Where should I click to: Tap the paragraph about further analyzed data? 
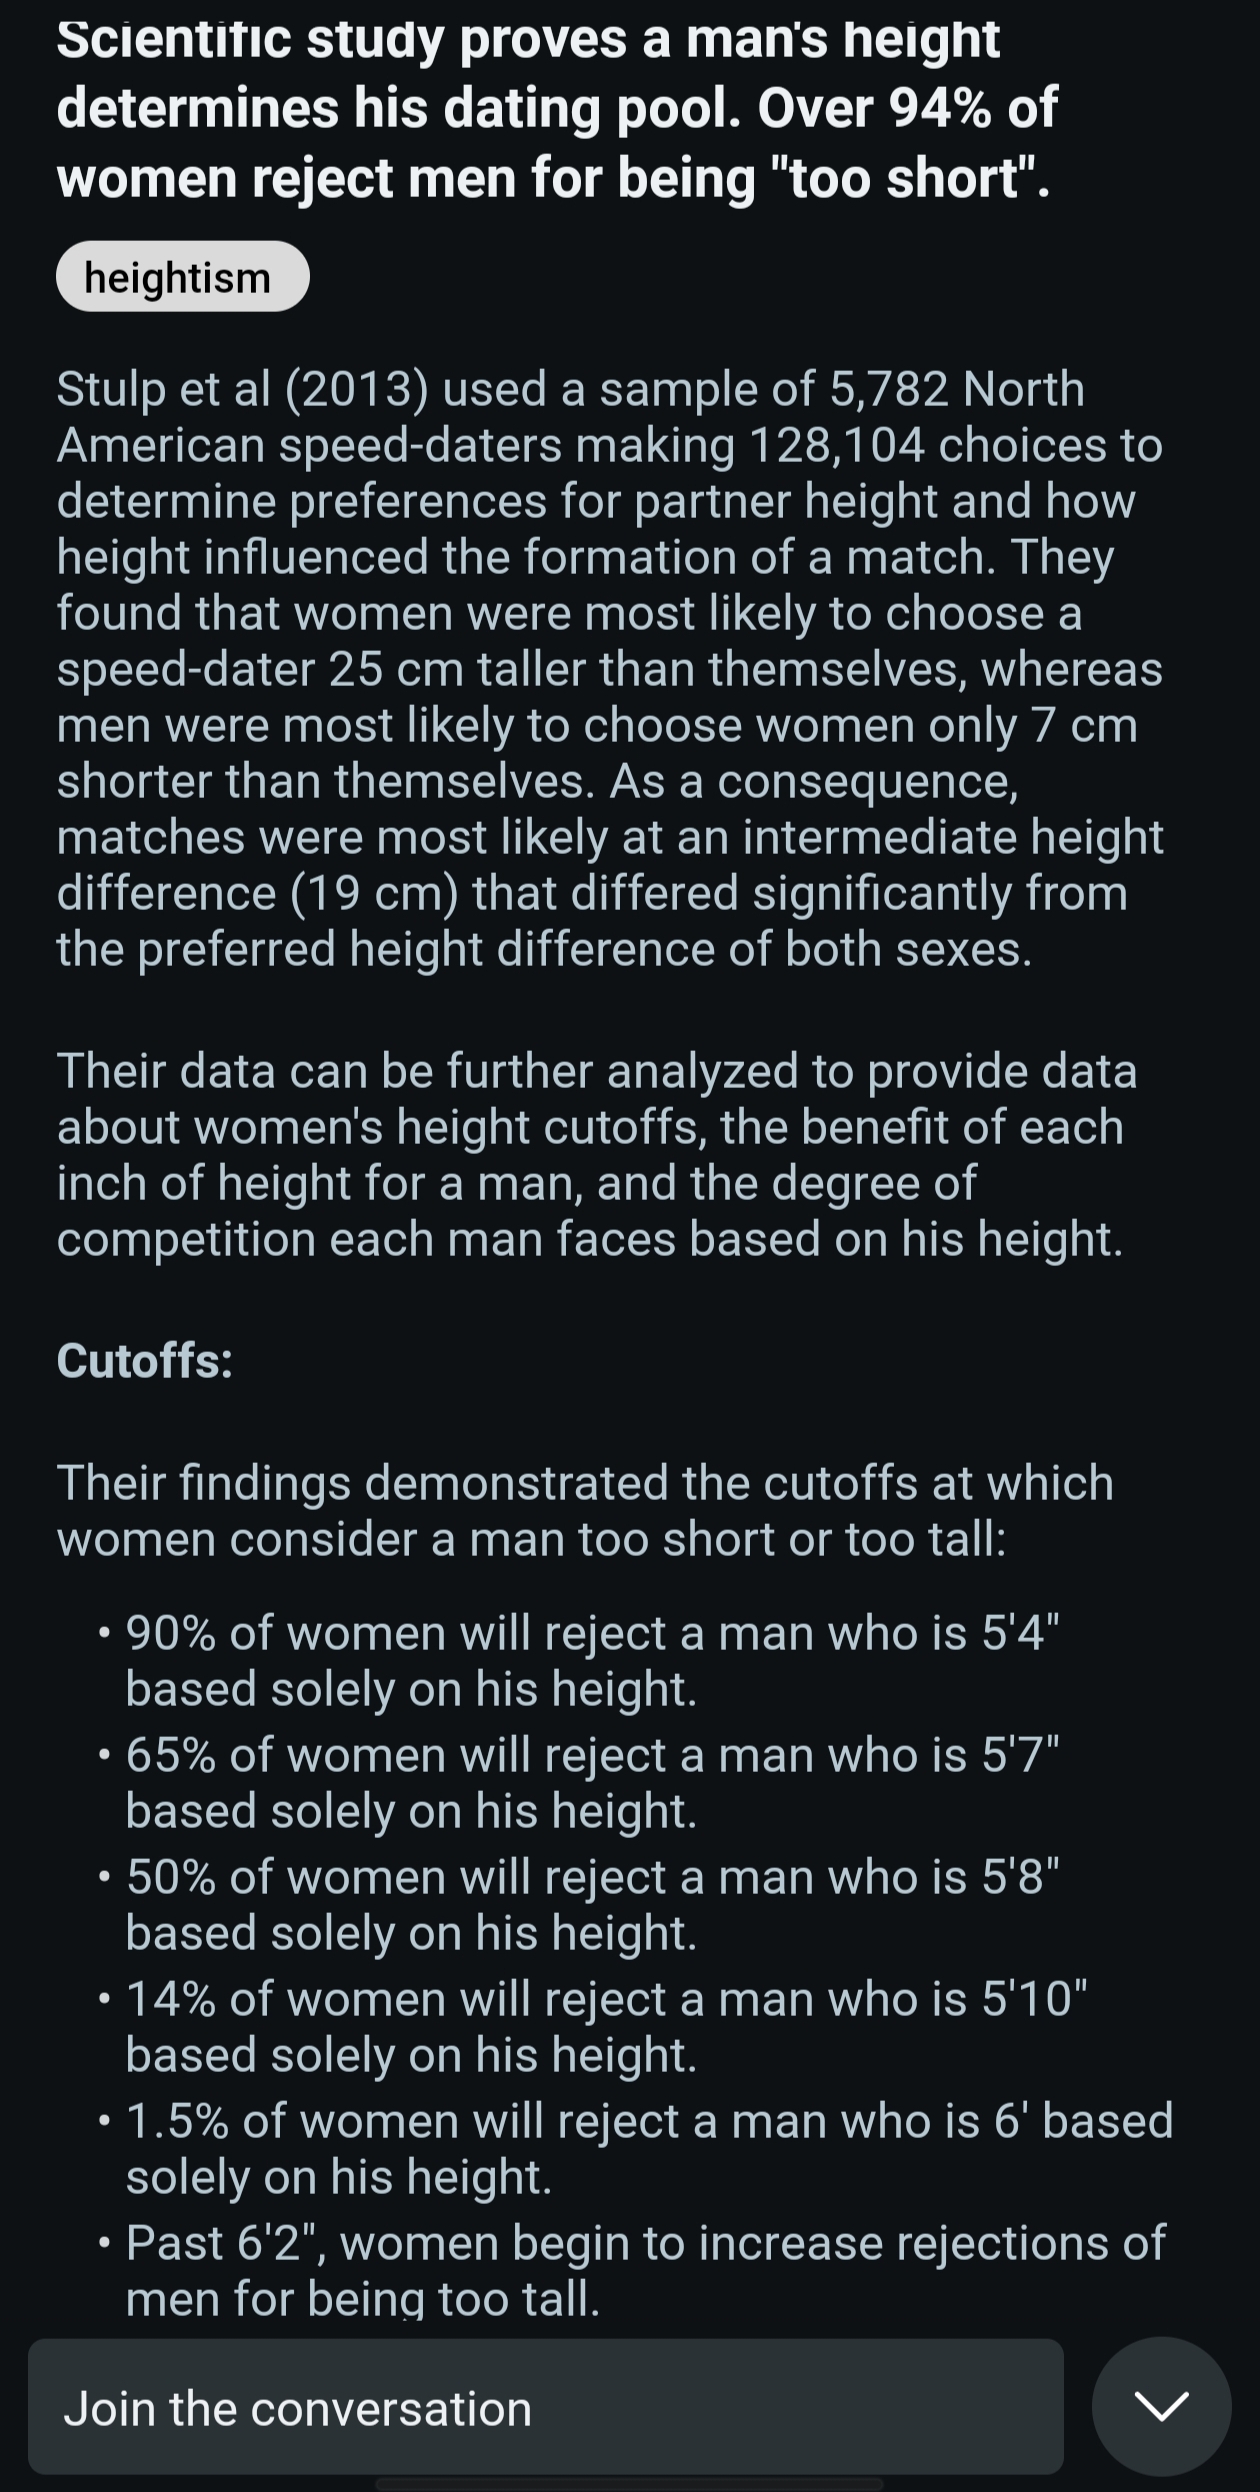pos(597,1154)
